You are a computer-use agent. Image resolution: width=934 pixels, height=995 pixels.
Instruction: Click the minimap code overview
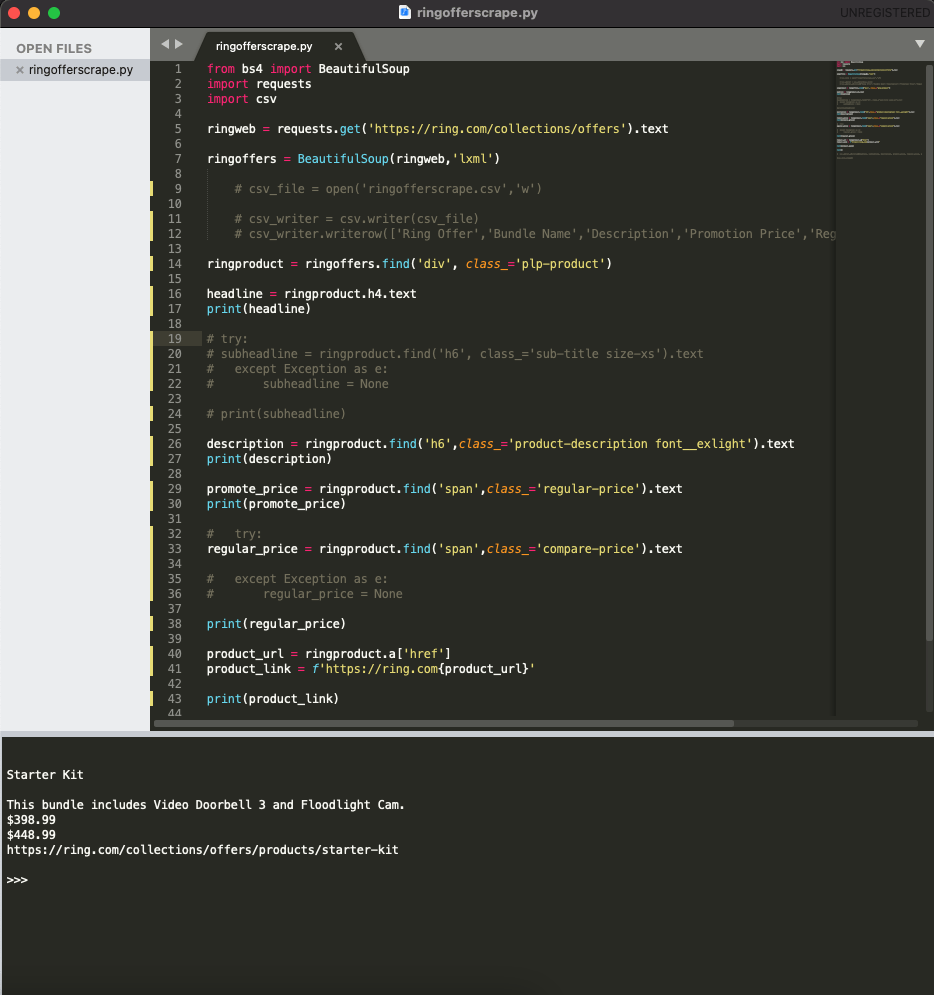point(879,111)
